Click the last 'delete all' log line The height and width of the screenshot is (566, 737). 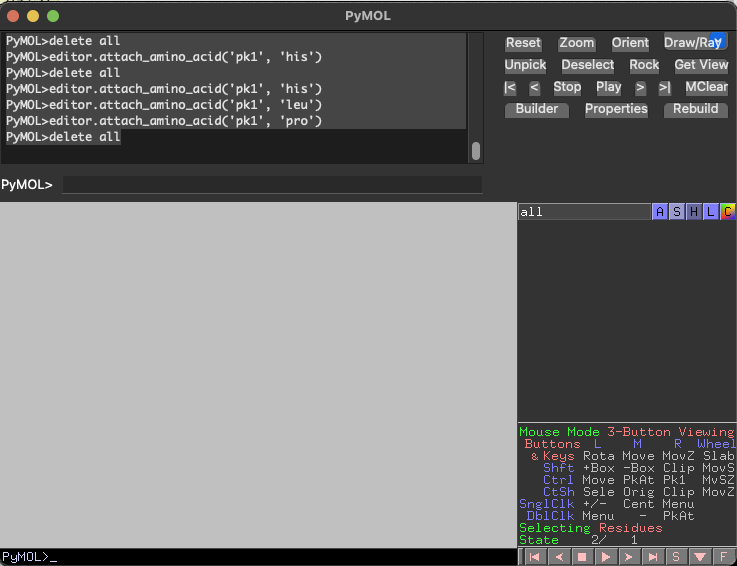[x=63, y=137]
